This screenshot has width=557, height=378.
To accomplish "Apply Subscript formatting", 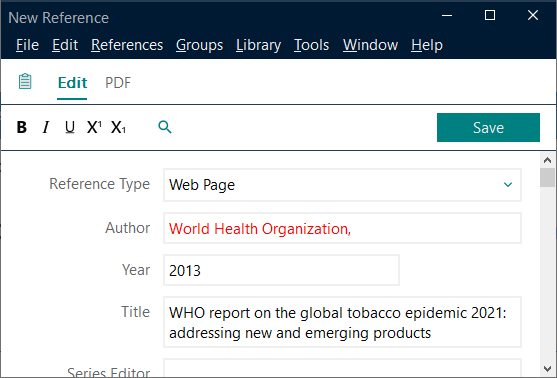I will (118, 127).
